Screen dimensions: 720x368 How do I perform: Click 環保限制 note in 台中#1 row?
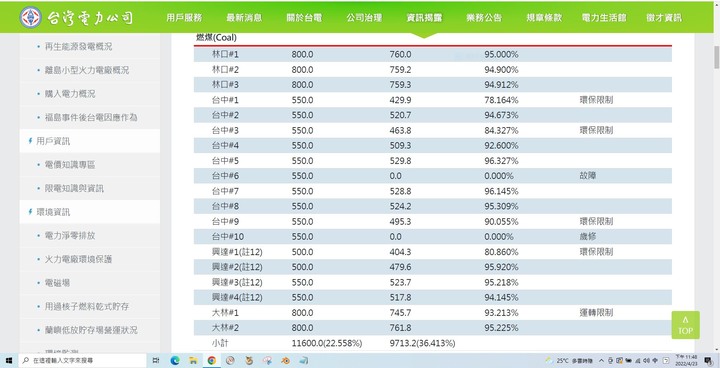596,100
